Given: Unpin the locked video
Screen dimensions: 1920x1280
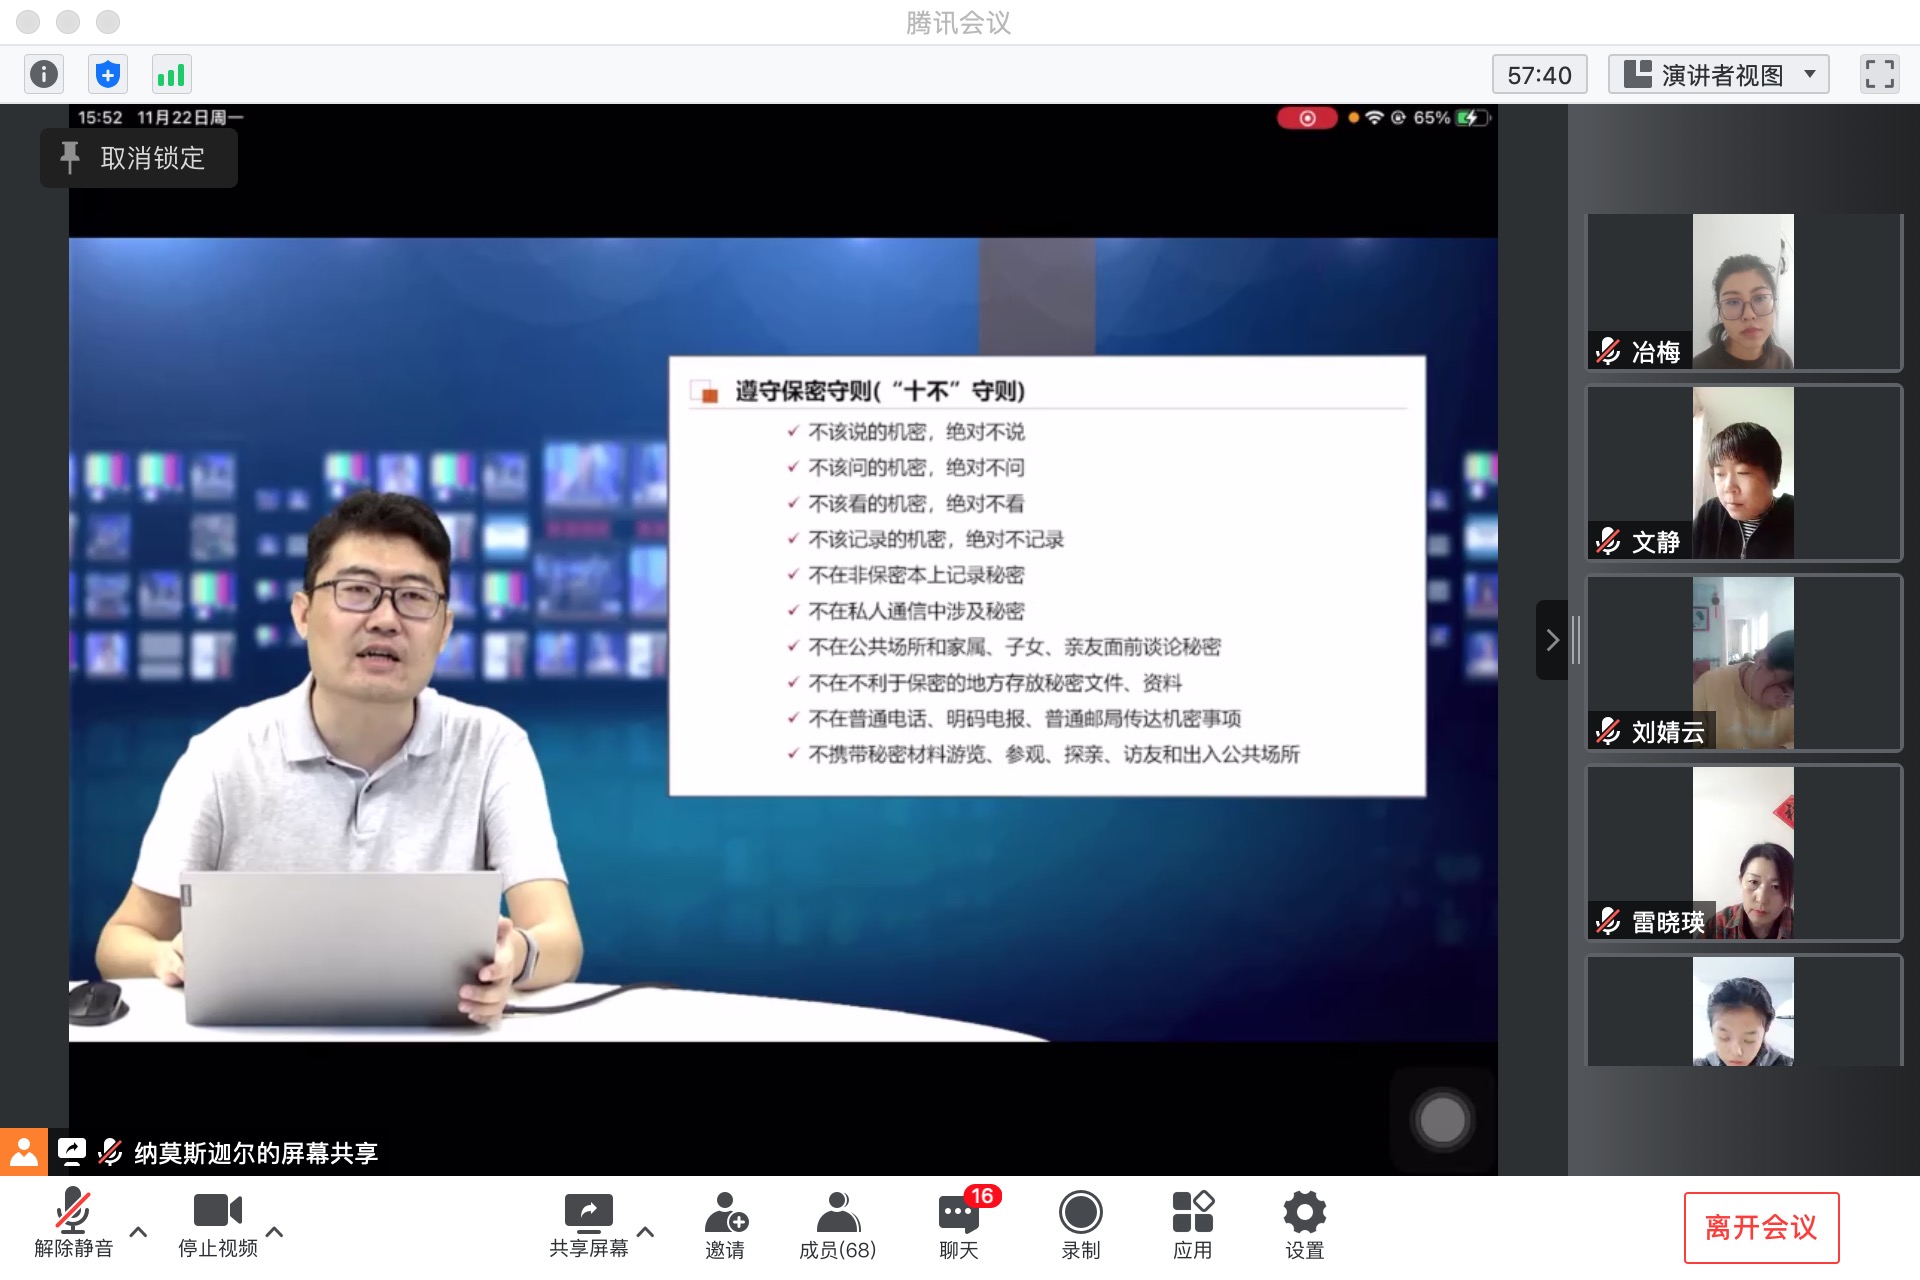Looking at the screenshot, I should click(138, 158).
